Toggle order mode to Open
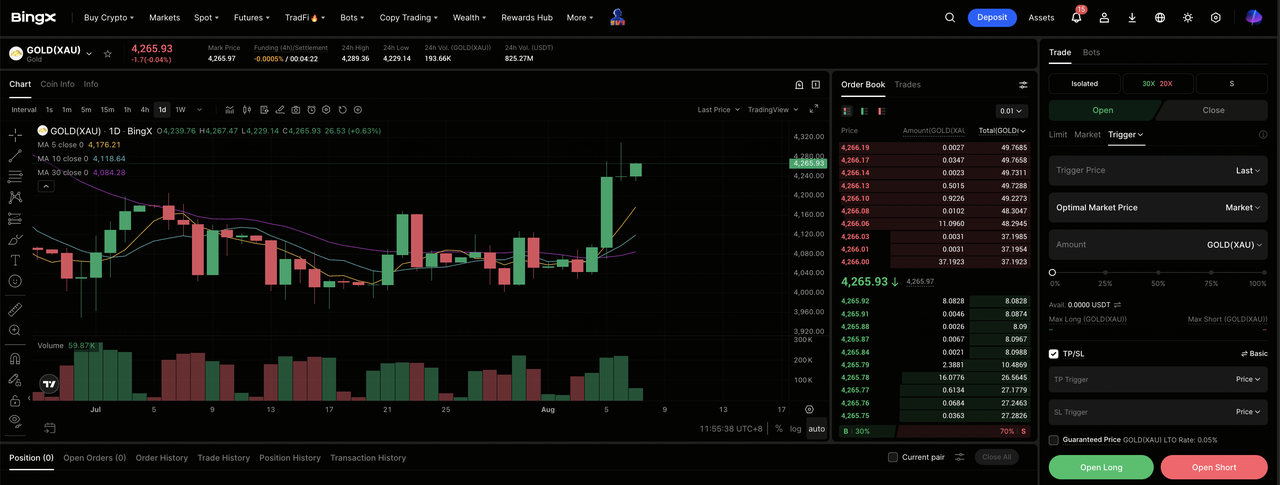This screenshot has width=1280, height=485. click(1103, 110)
